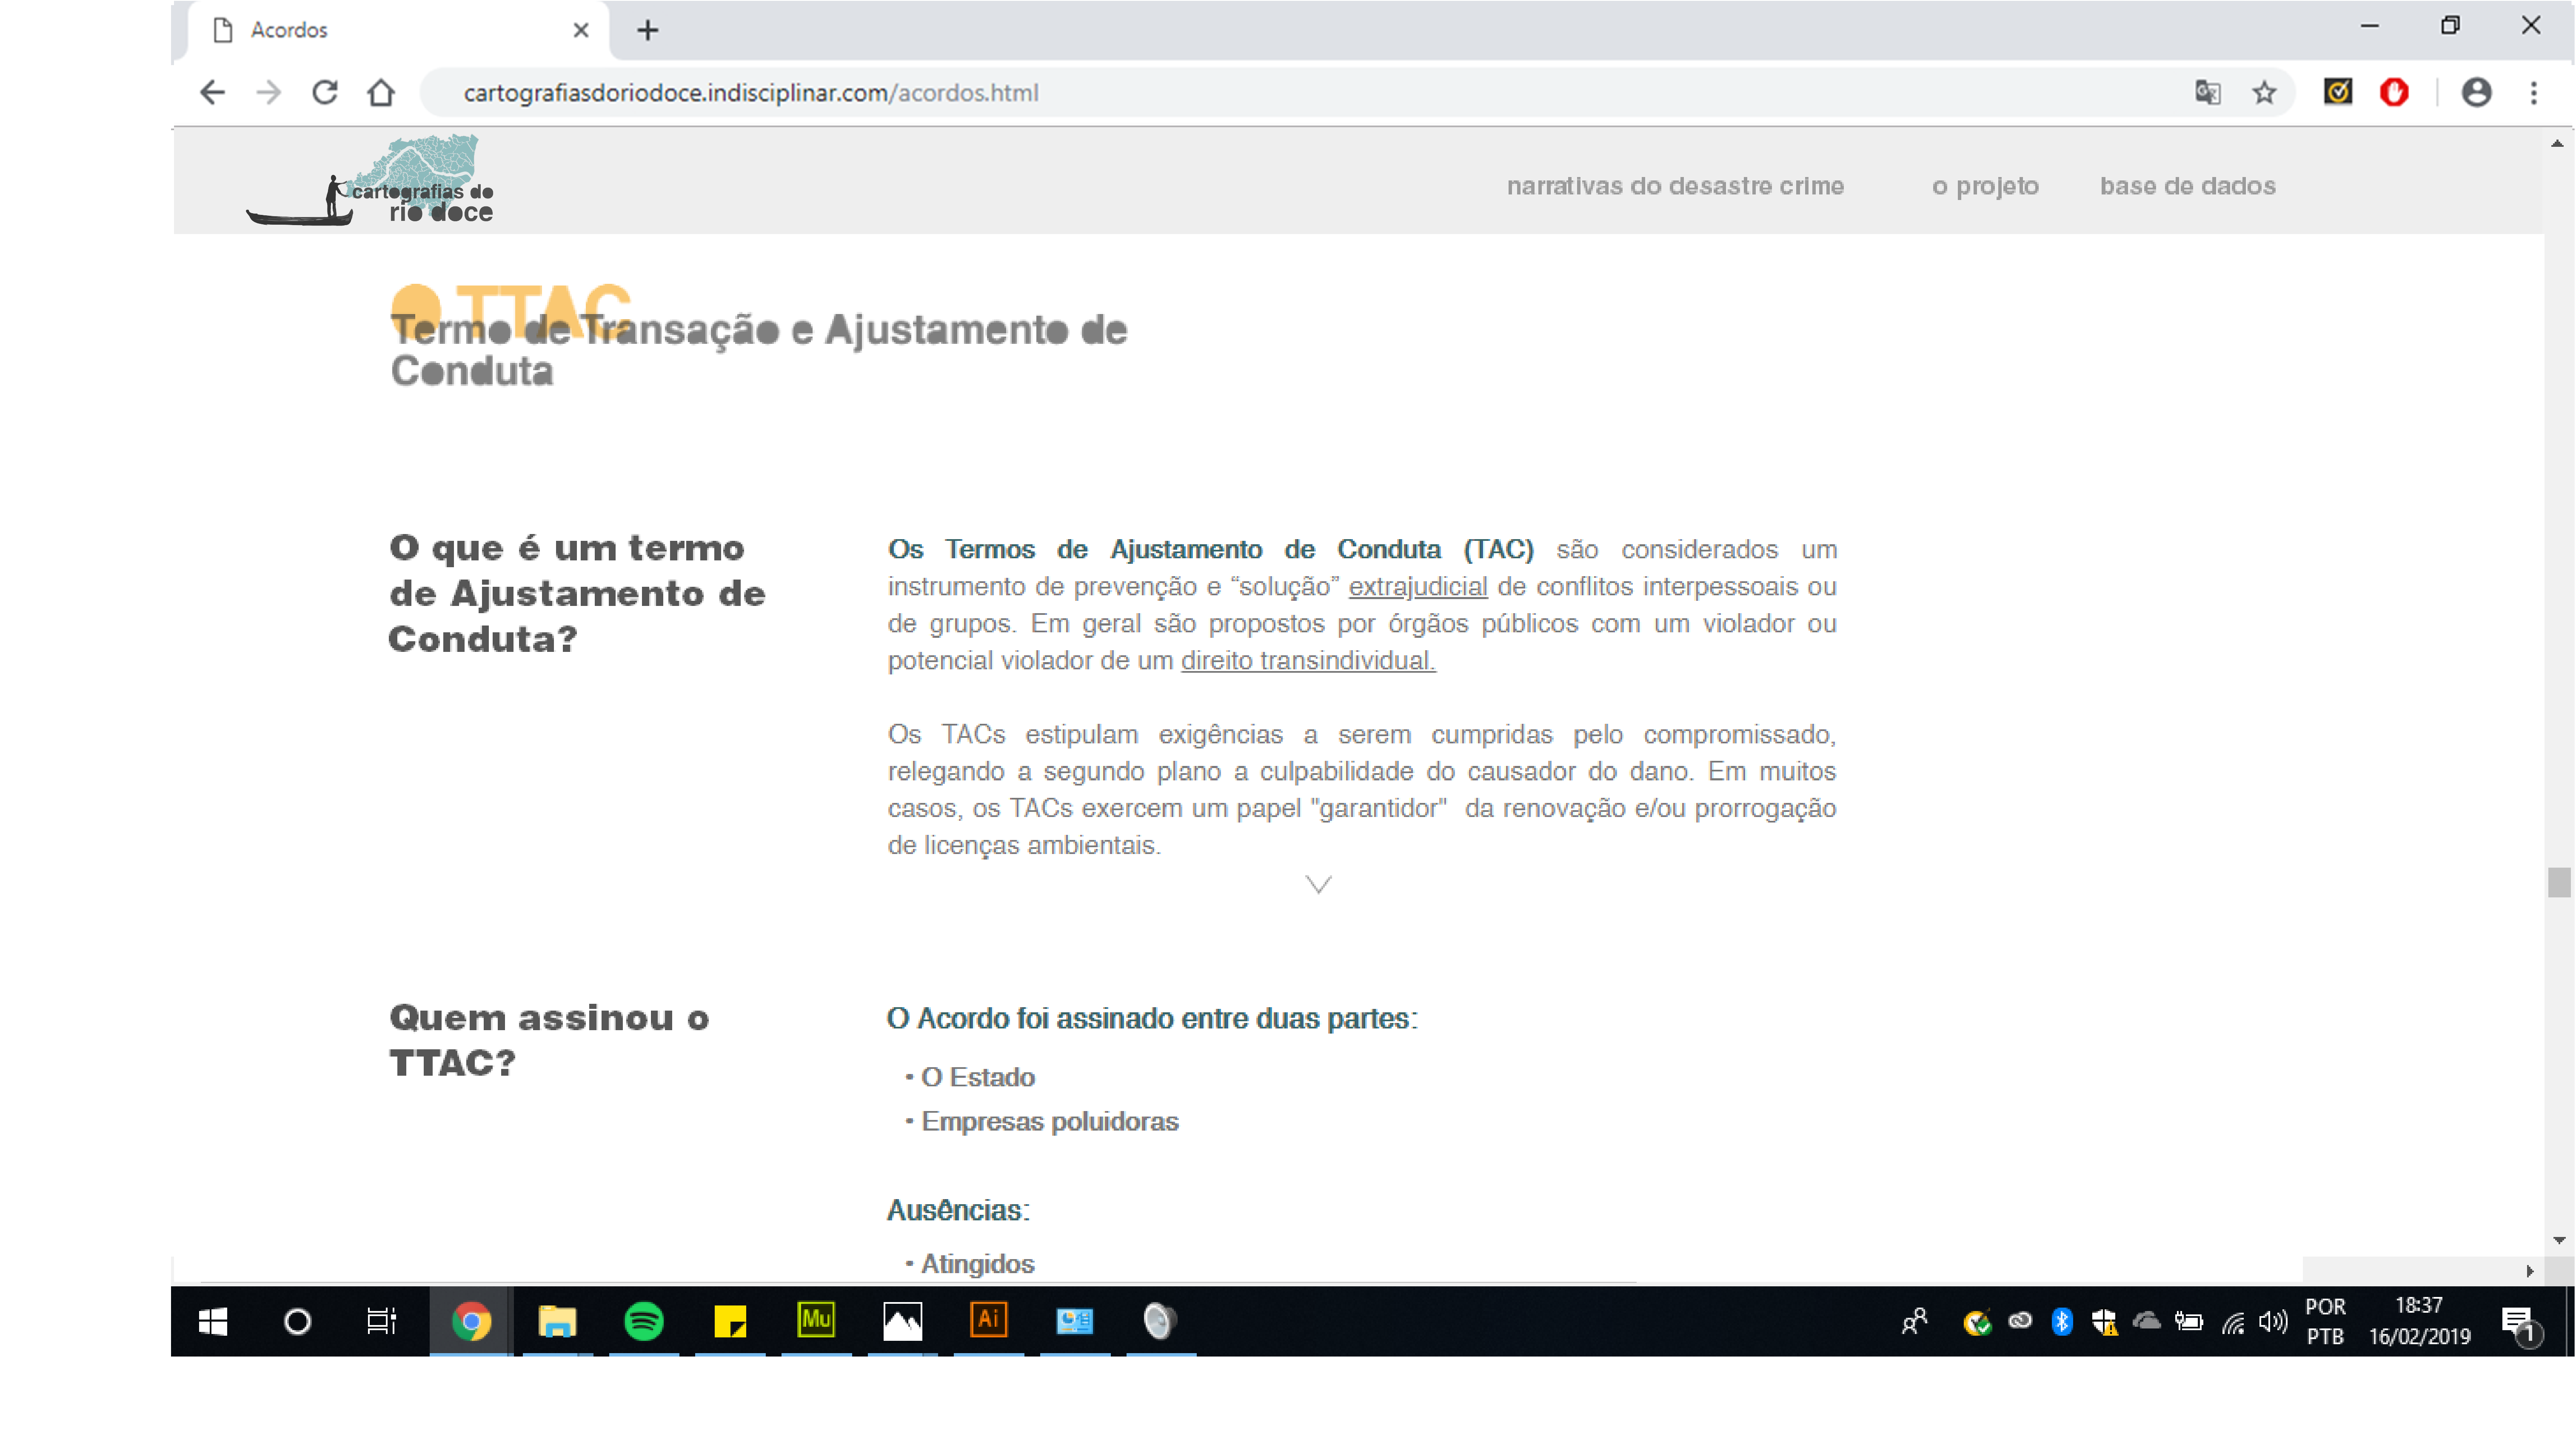This screenshot has width=2576, height=1451.
Task: Open a new browser tab
Action: pos(648,30)
